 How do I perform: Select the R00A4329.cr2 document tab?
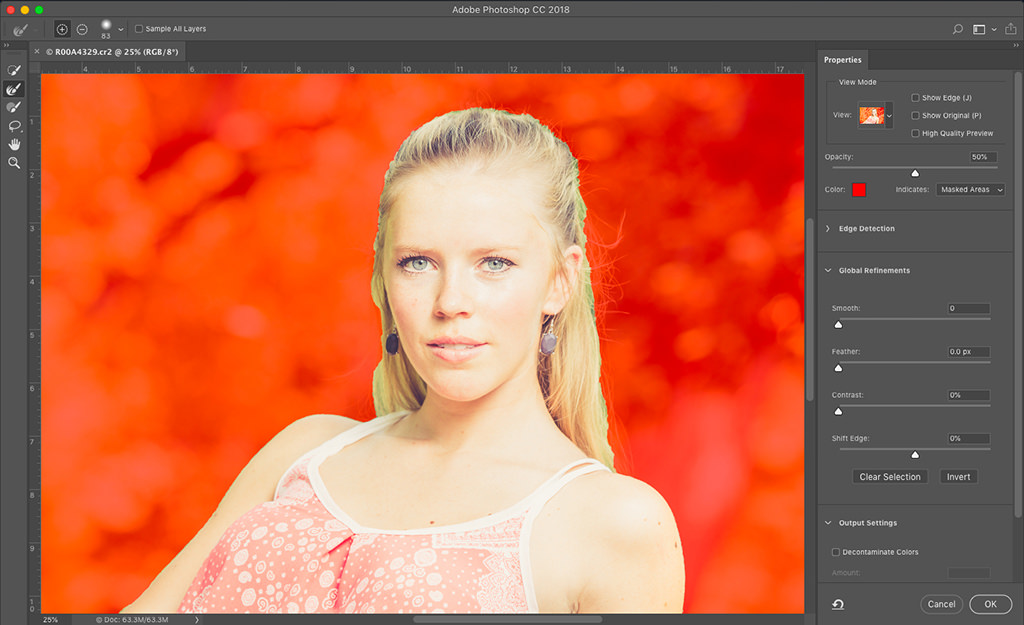(112, 52)
